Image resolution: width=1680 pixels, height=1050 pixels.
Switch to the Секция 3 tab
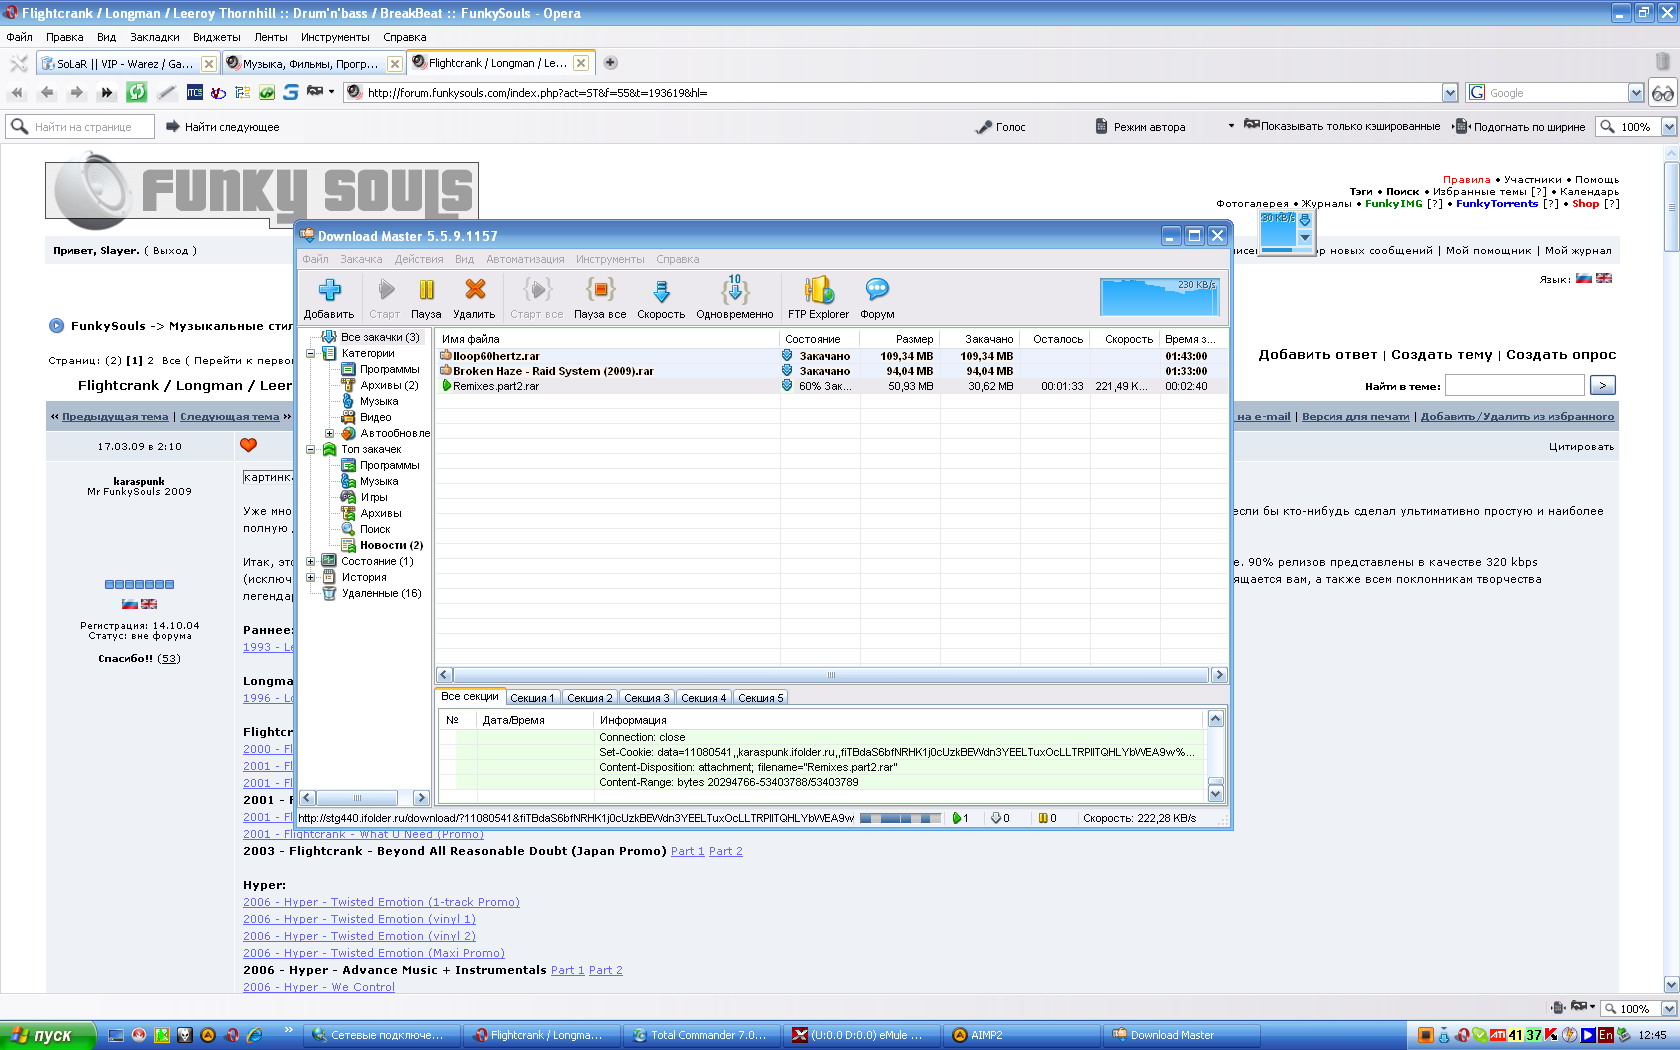[x=646, y=698]
